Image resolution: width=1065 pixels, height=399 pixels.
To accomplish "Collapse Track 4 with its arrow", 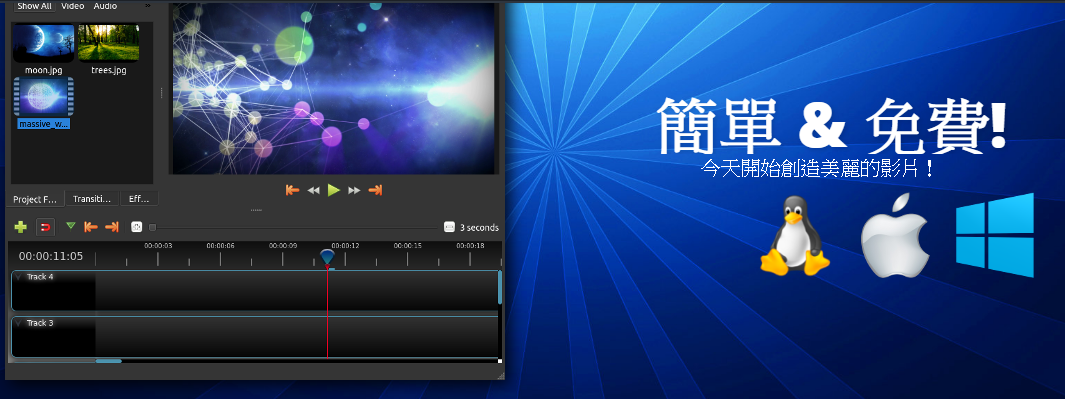I will click(x=18, y=277).
